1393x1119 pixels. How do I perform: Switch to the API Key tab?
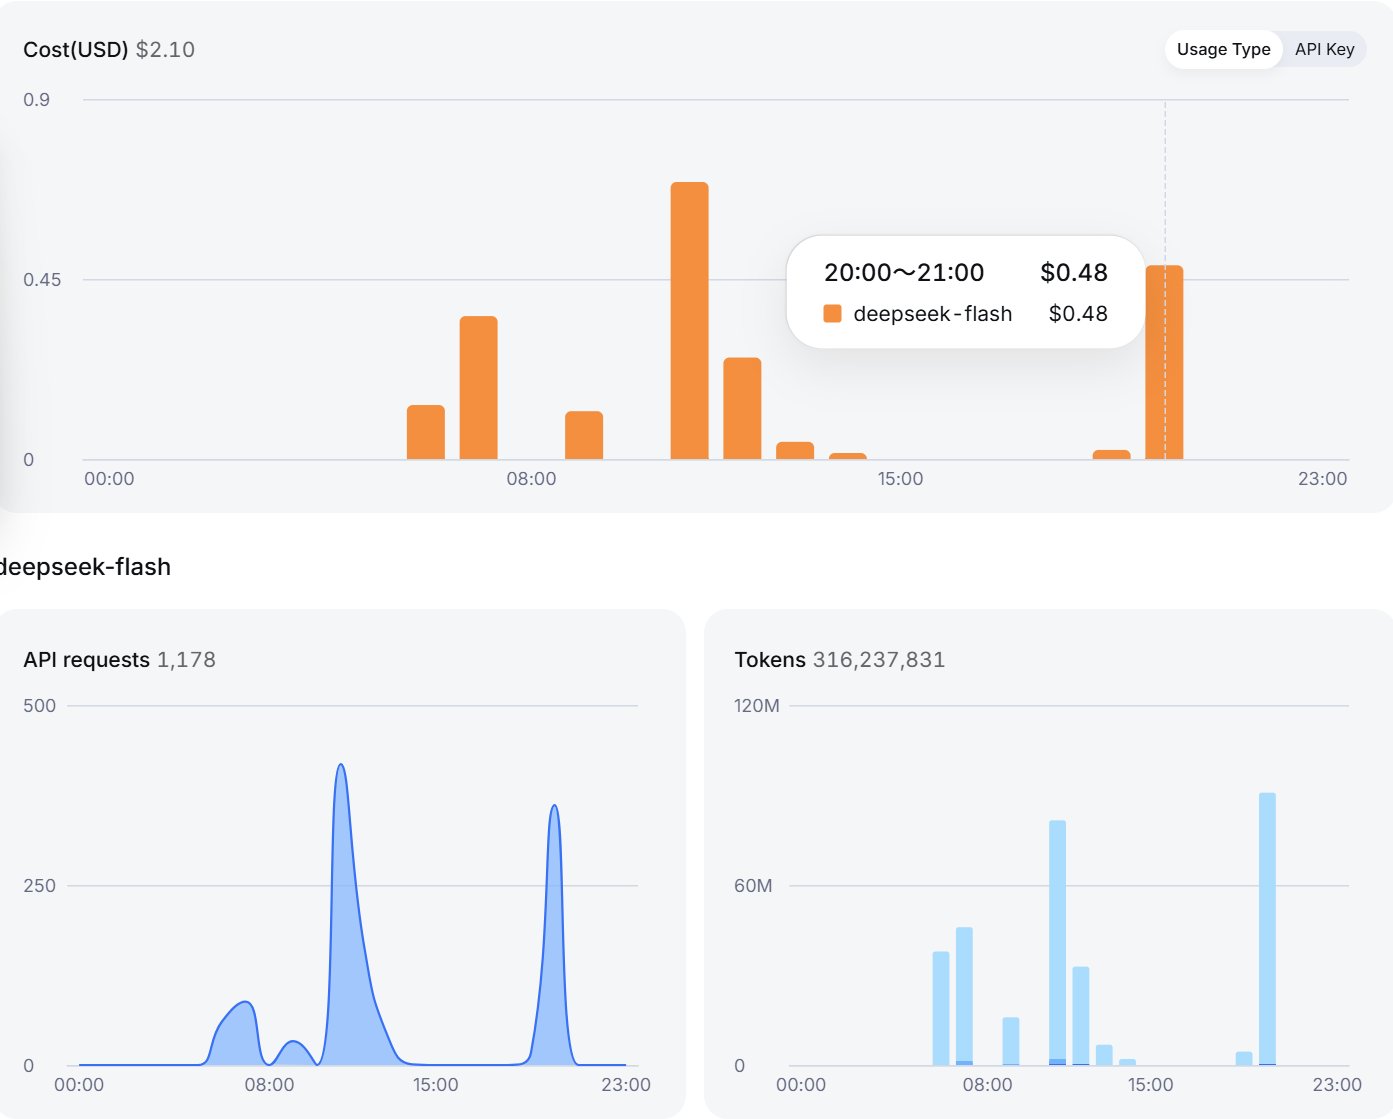(x=1324, y=49)
